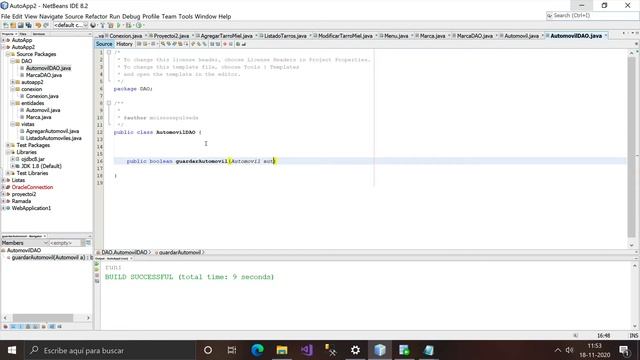Open the Refactor menu

tap(96, 16)
